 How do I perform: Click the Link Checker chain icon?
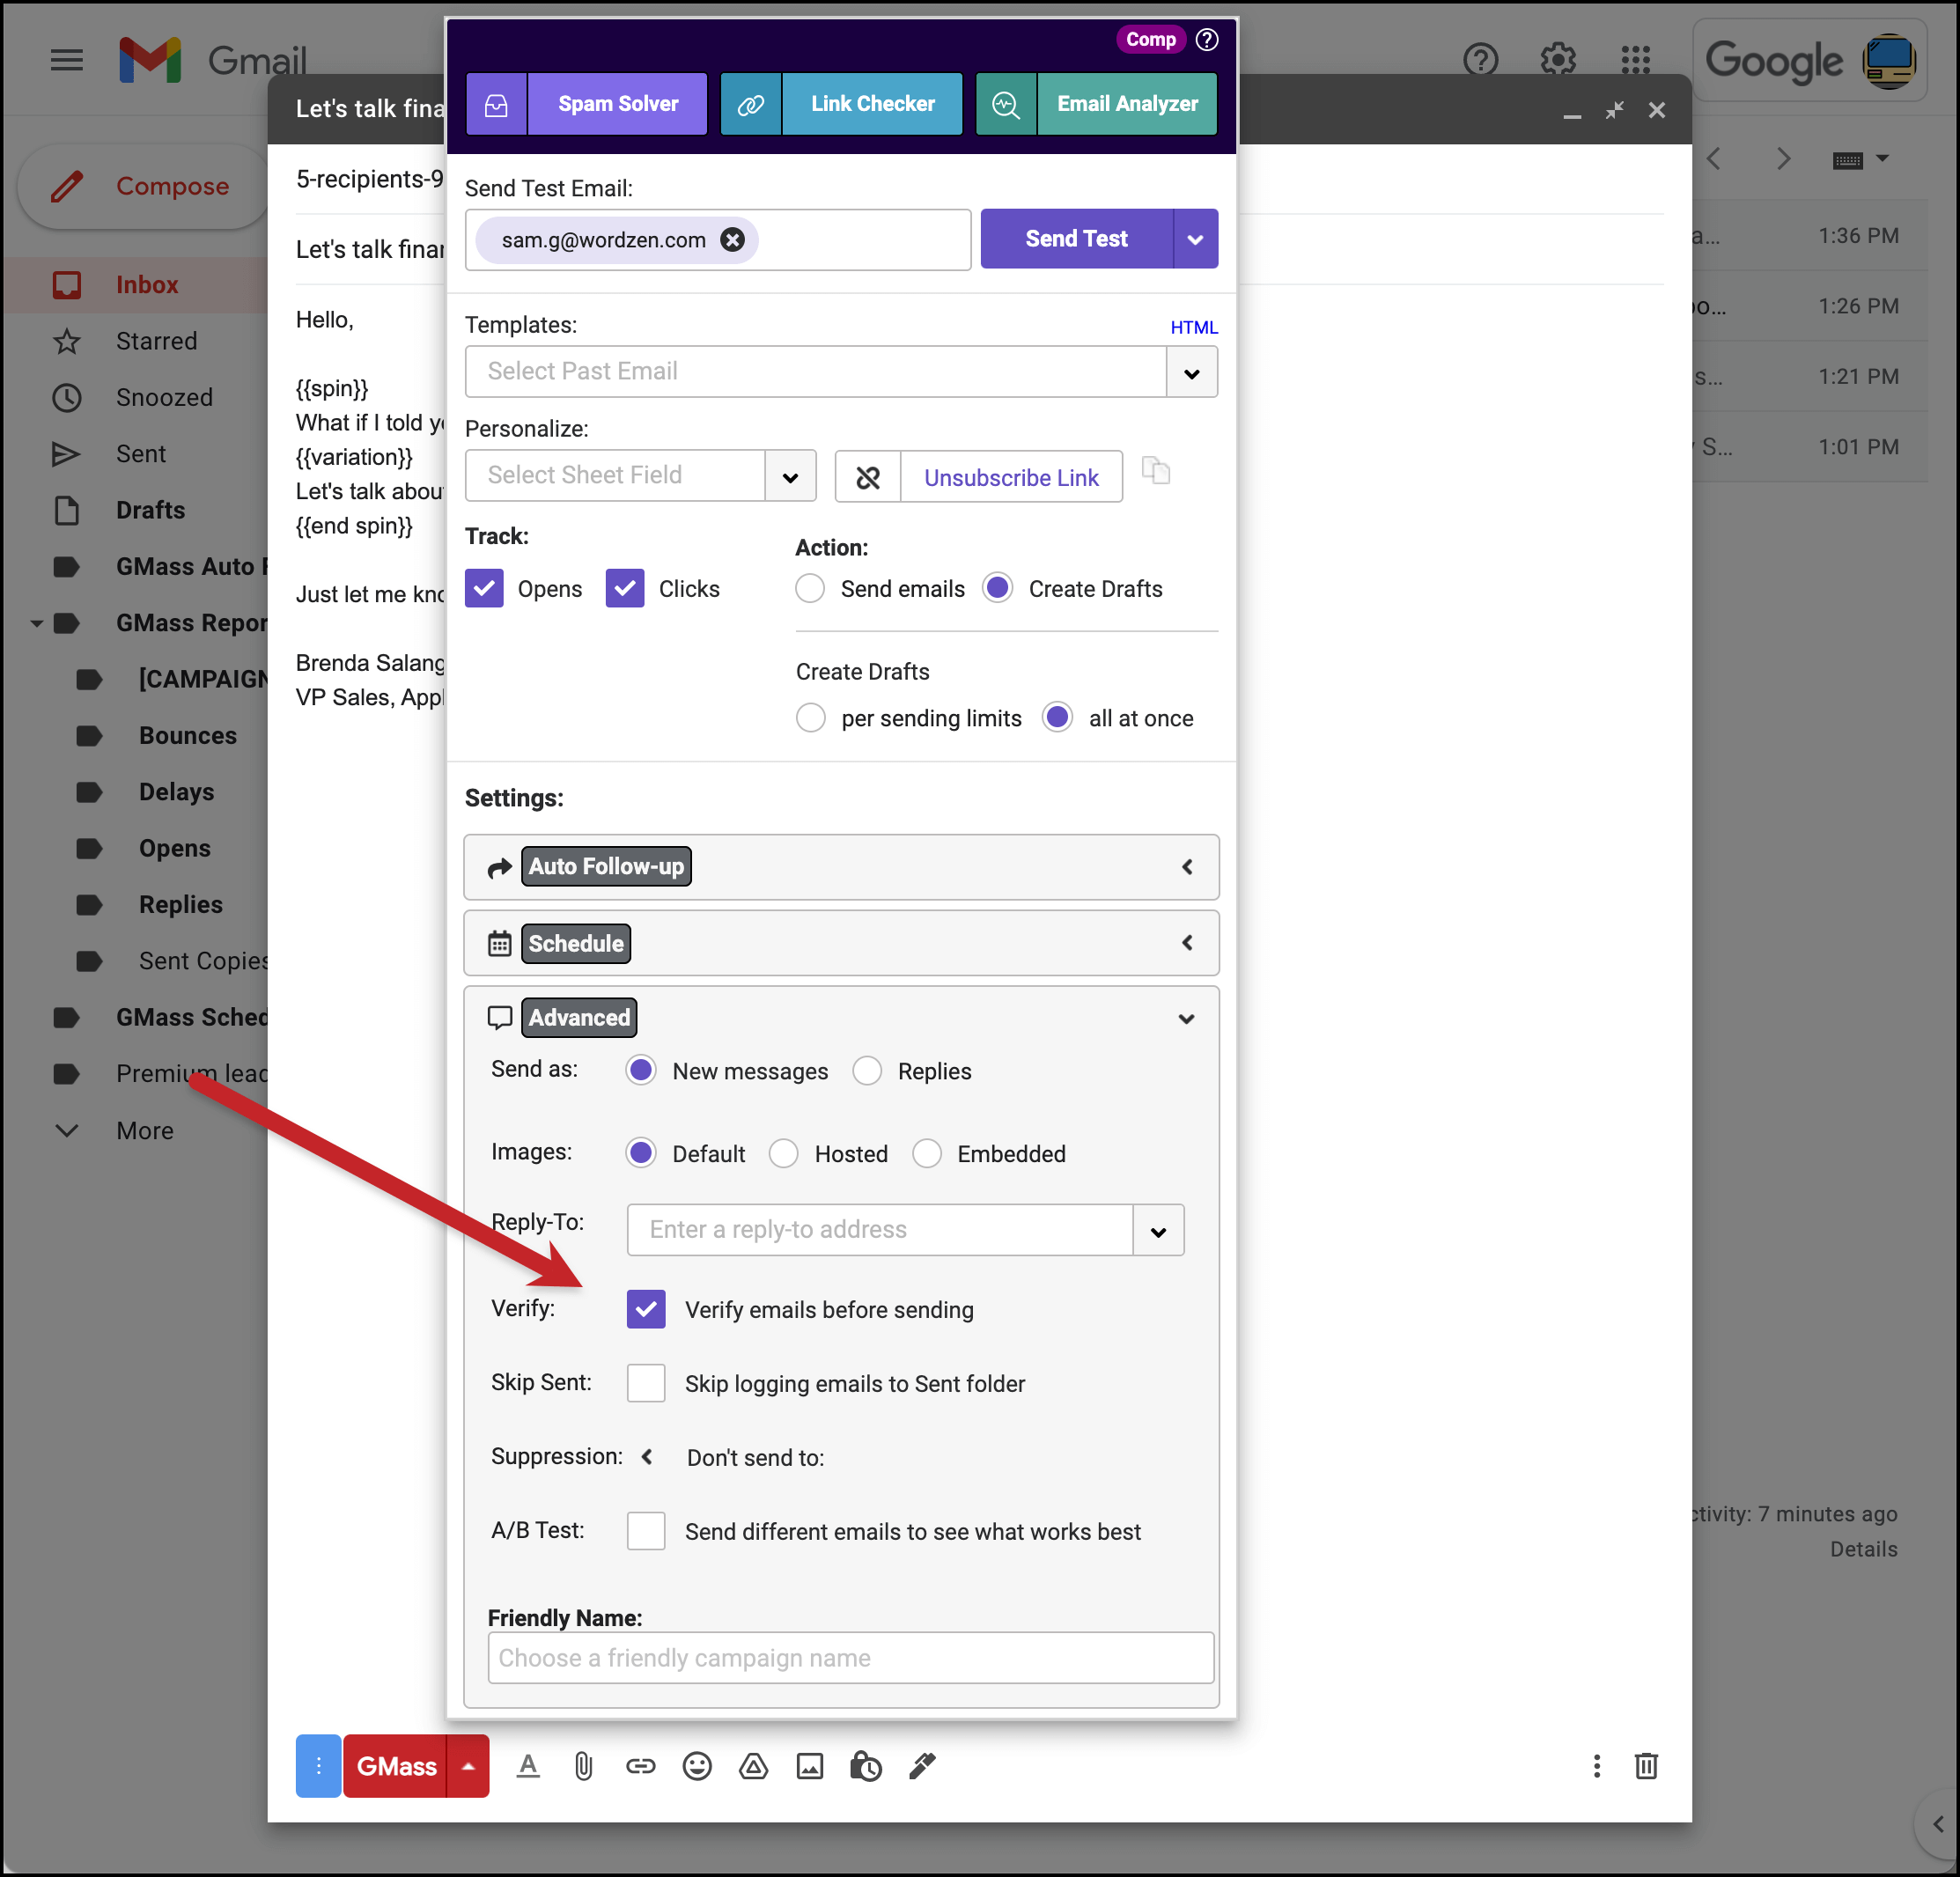pyautogui.click(x=751, y=104)
